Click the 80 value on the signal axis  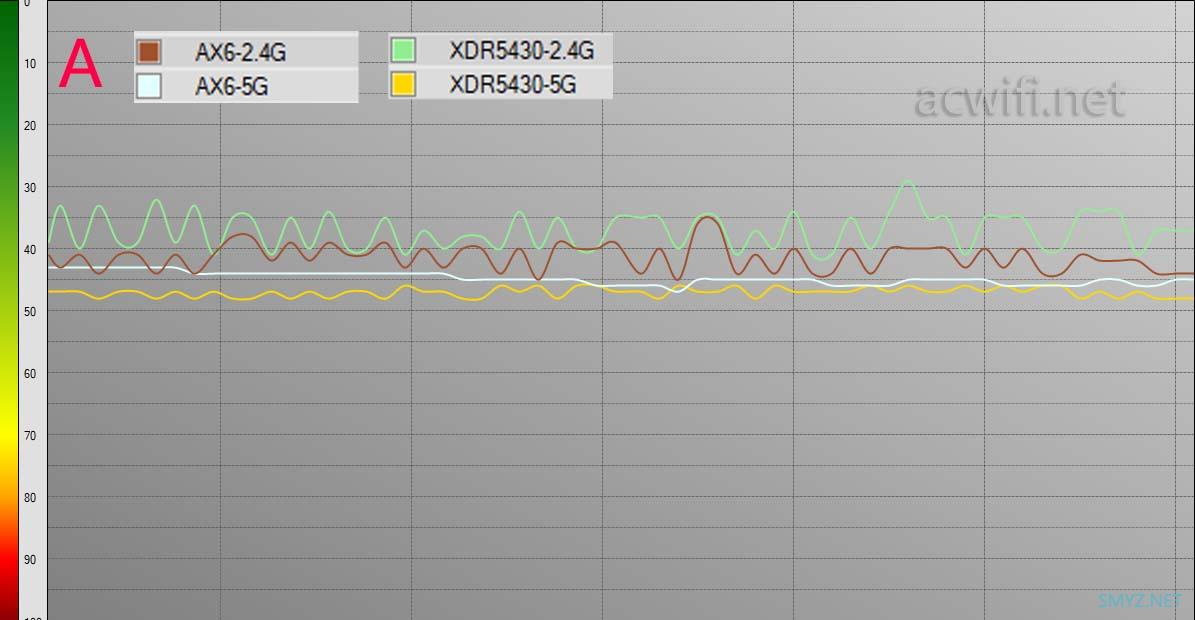30,497
